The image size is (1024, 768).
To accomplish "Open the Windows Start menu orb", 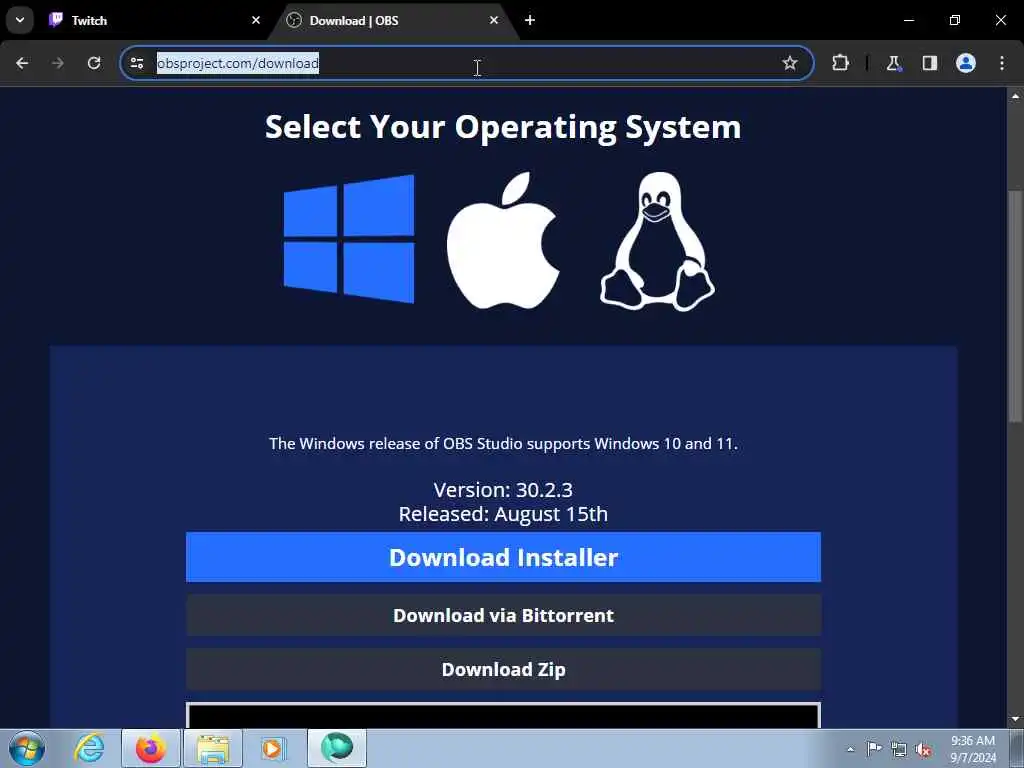I will (27, 748).
